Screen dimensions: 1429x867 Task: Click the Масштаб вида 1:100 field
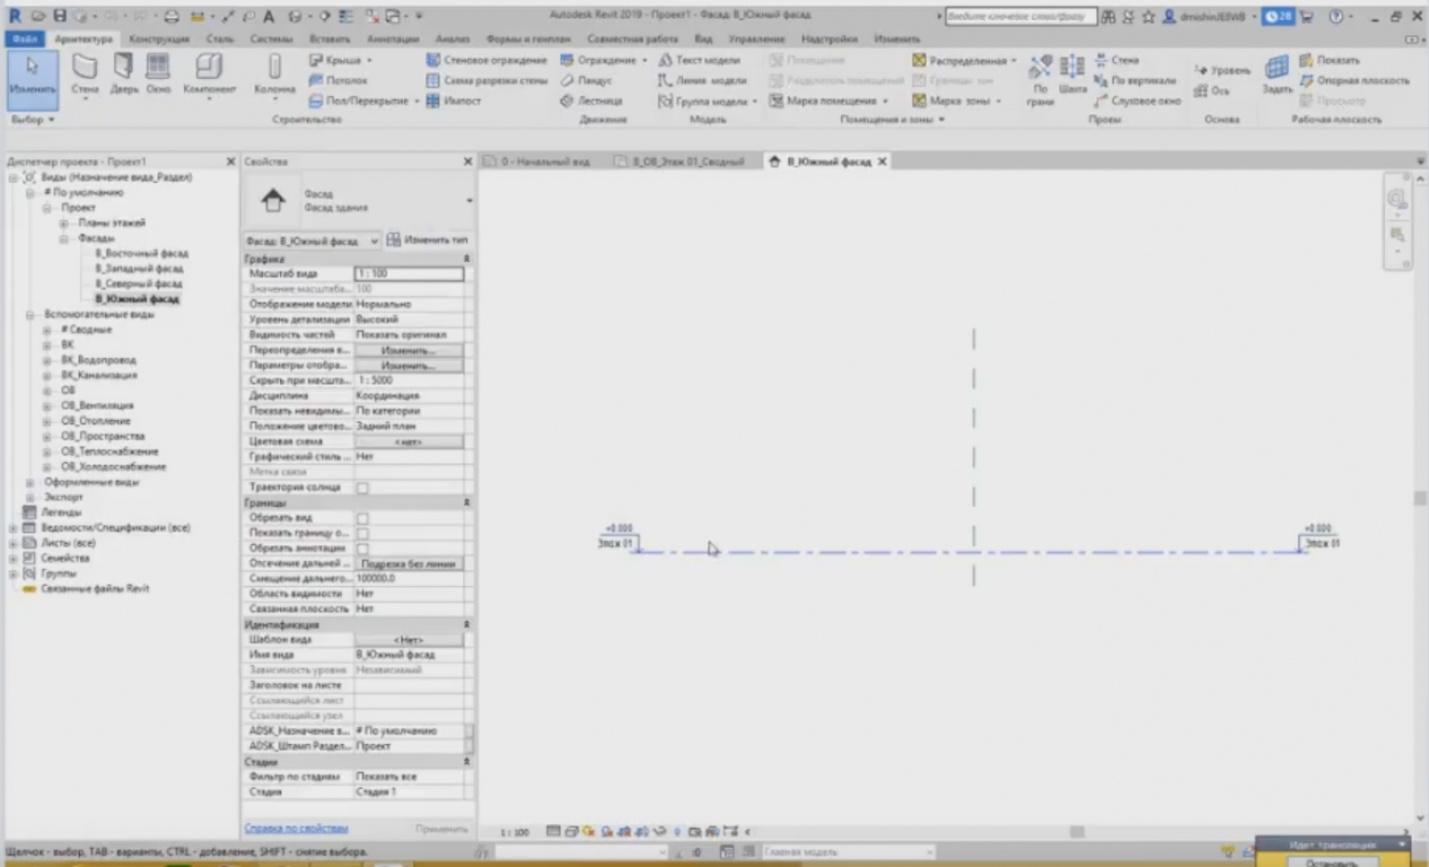point(408,273)
